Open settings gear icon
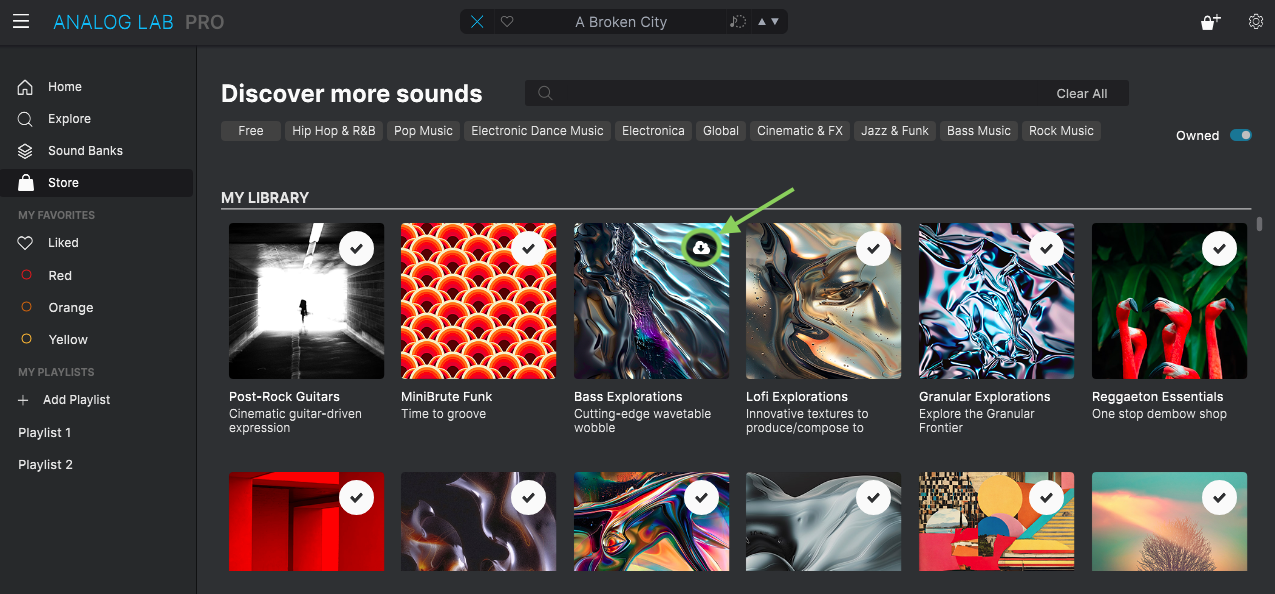 (x=1256, y=21)
